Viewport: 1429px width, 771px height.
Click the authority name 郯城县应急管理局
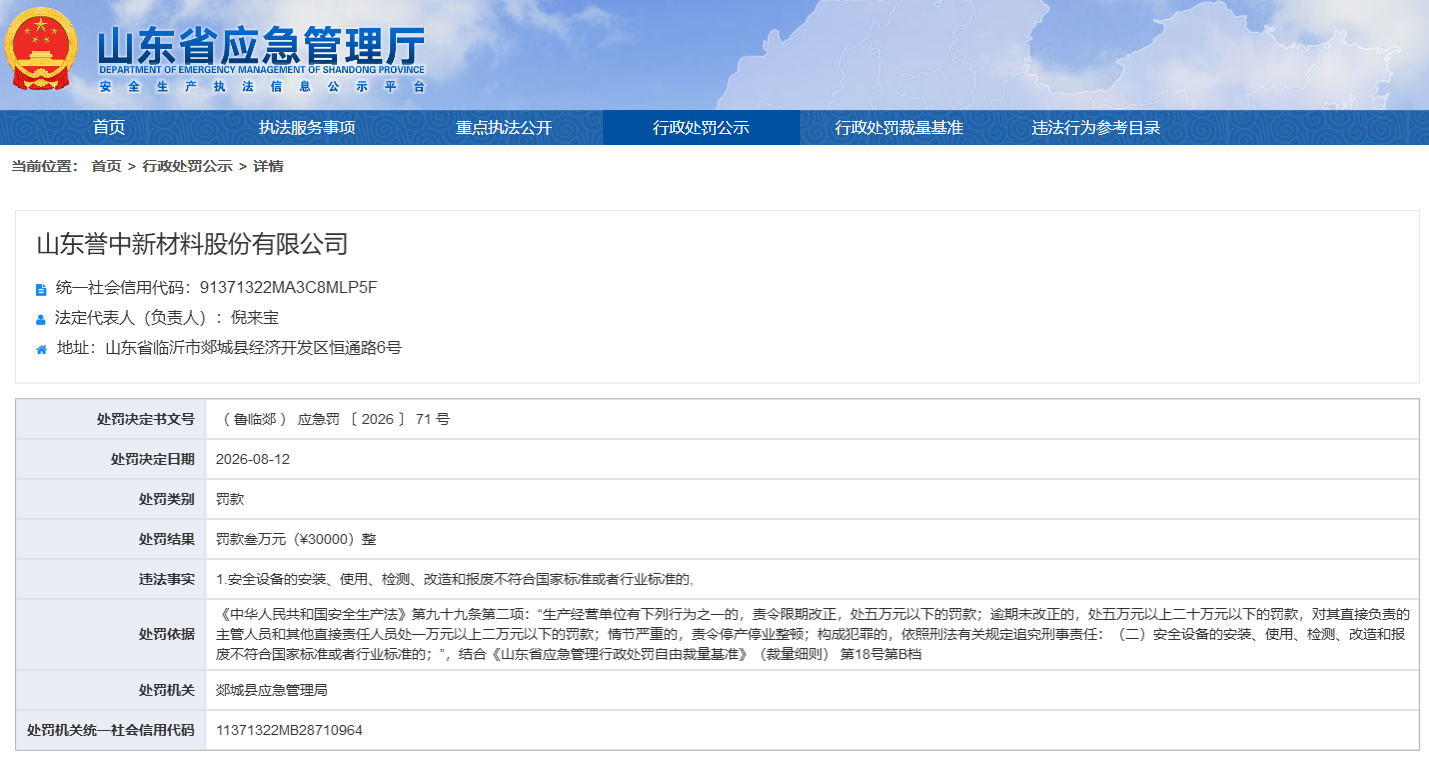tap(272, 690)
